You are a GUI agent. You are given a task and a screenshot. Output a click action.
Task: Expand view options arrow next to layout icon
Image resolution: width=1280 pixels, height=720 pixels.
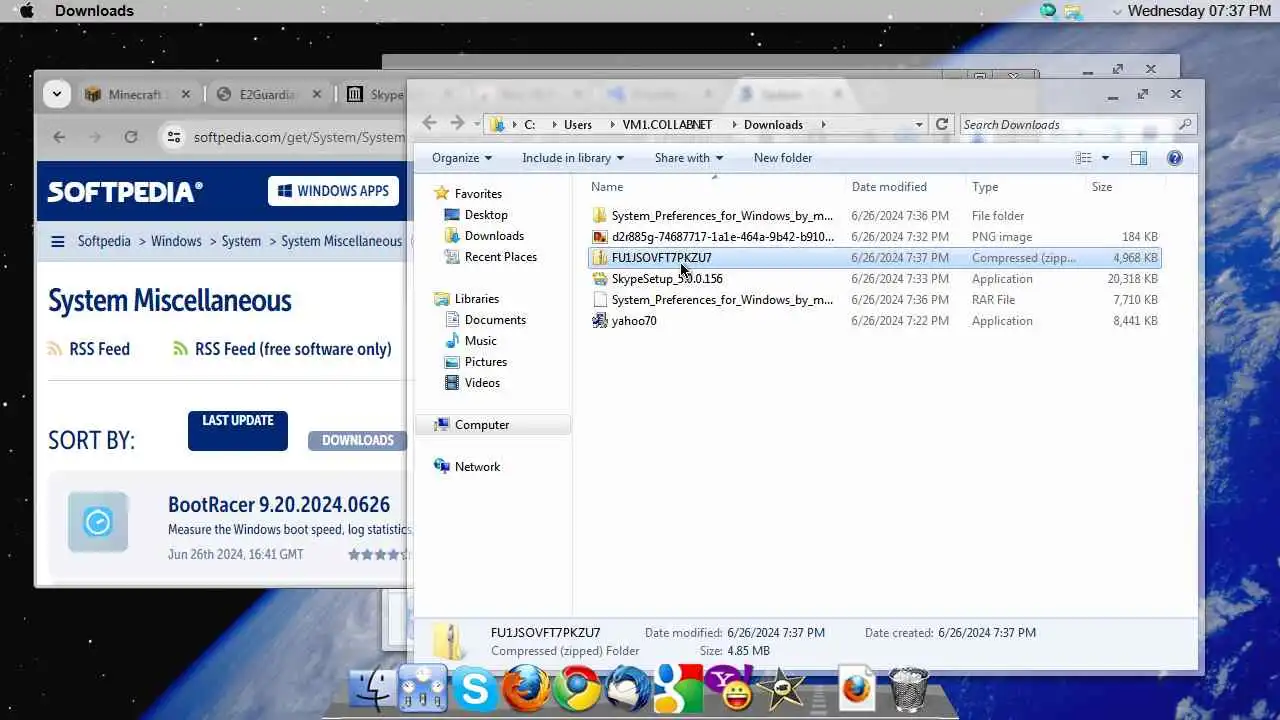click(1105, 158)
